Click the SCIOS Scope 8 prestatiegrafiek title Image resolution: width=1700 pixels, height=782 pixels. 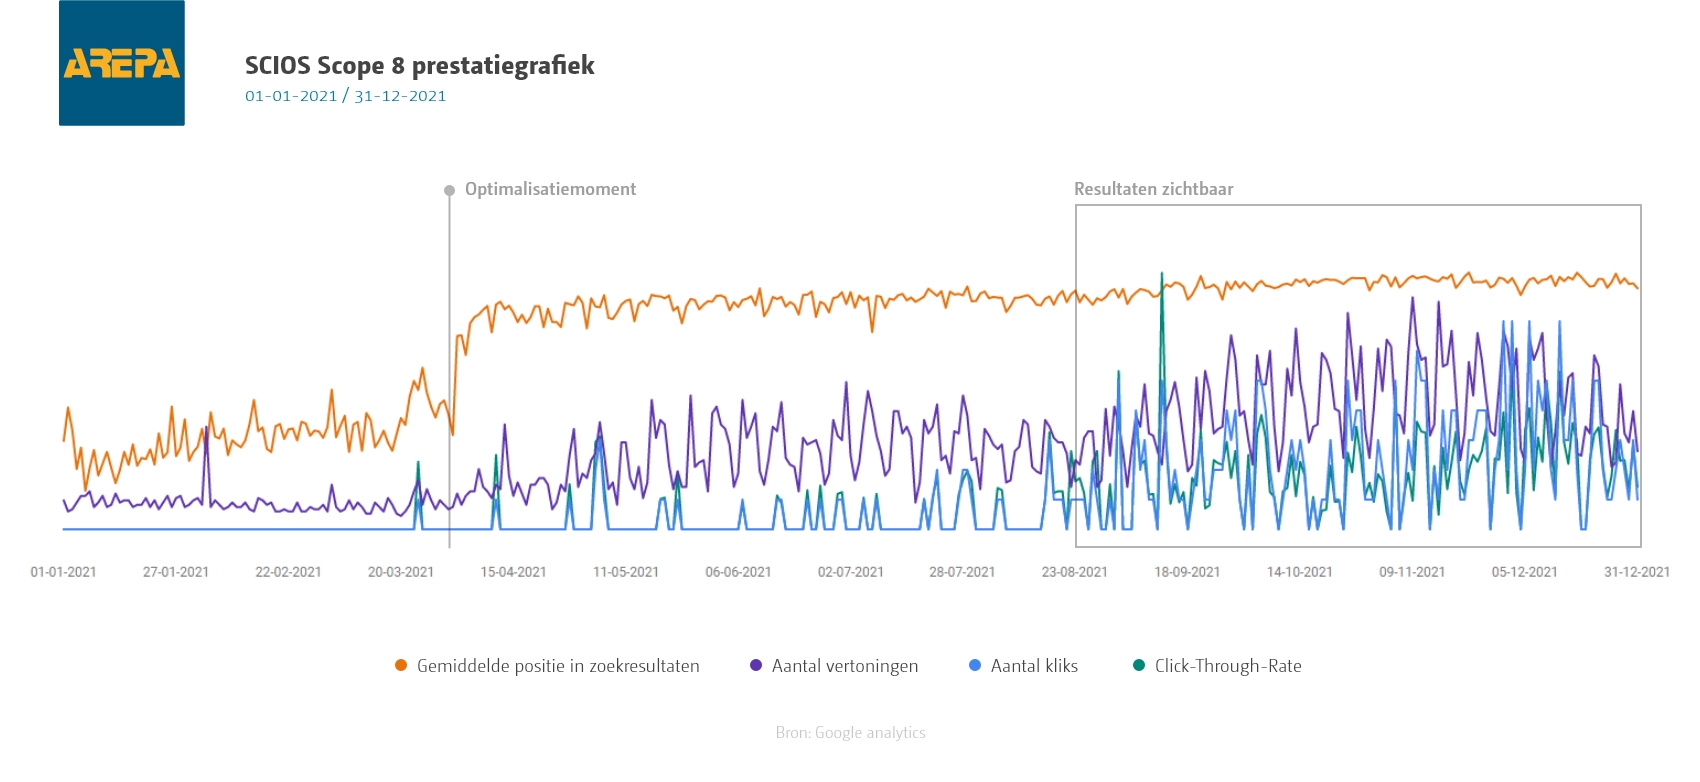pos(420,66)
